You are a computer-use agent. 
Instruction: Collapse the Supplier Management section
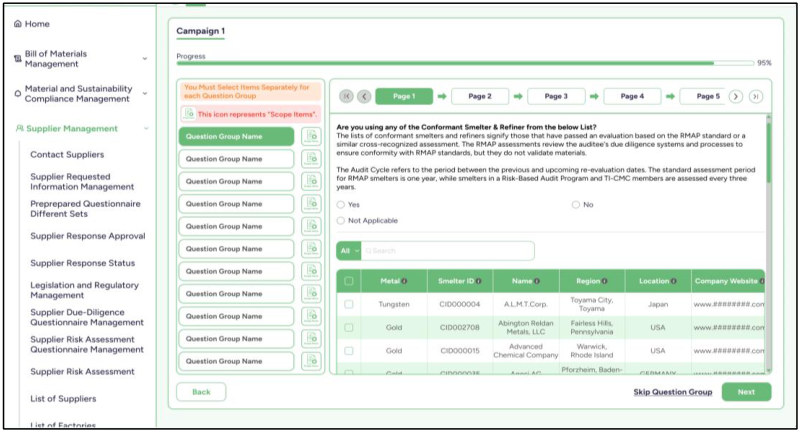146,129
